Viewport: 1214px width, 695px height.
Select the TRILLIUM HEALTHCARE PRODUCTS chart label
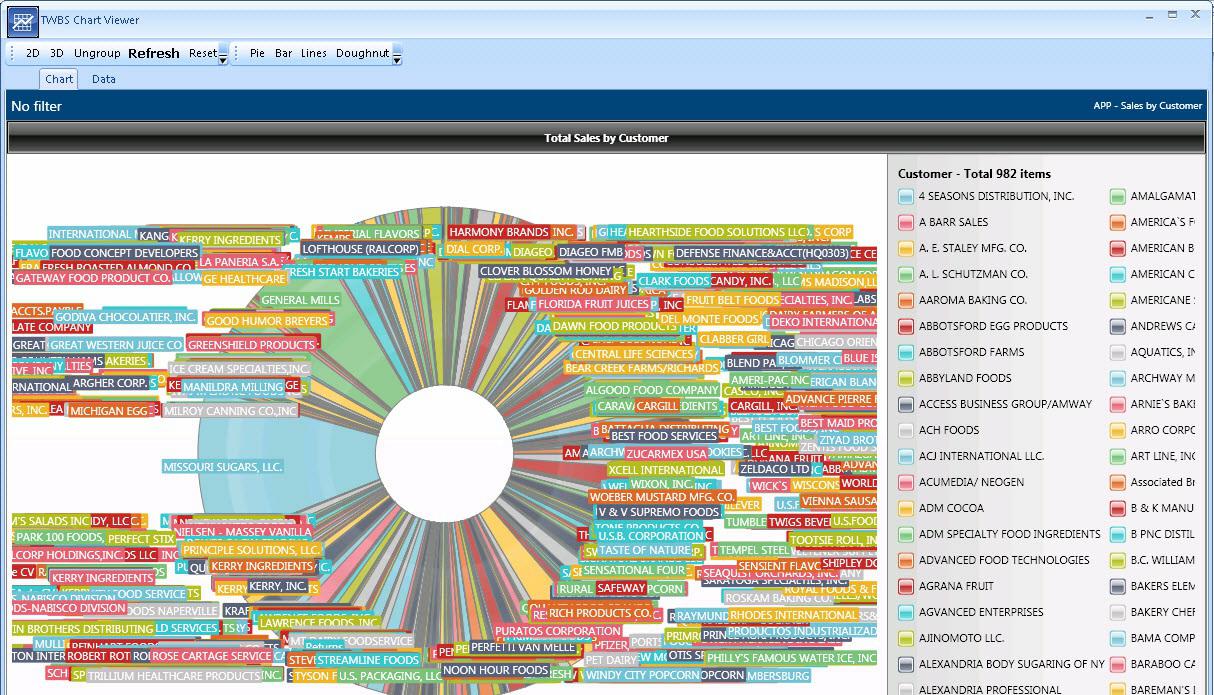click(x=174, y=676)
